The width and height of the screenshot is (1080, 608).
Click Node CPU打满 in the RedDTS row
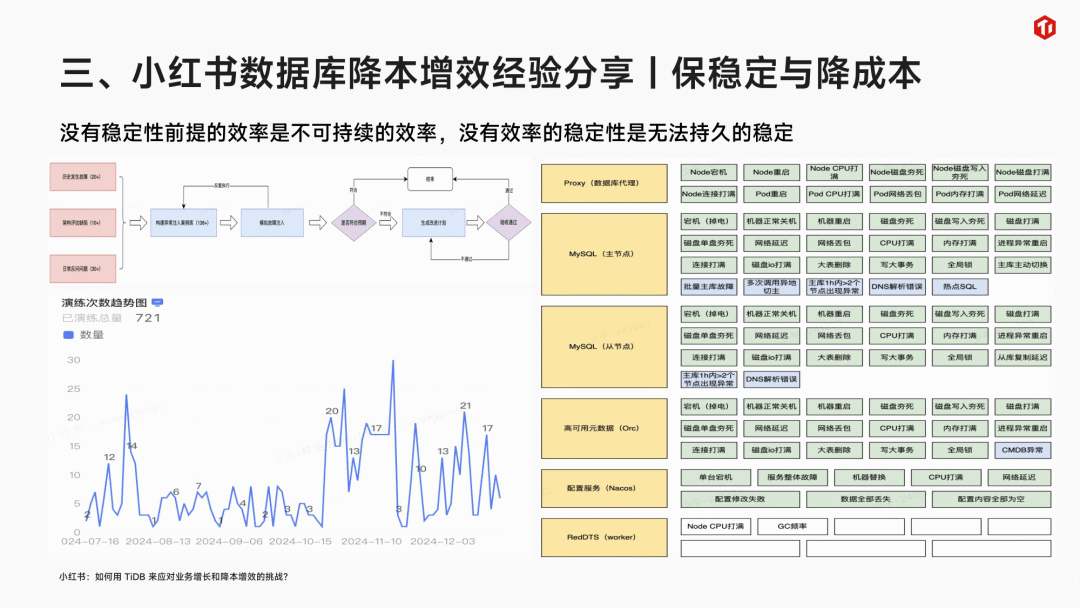(716, 526)
